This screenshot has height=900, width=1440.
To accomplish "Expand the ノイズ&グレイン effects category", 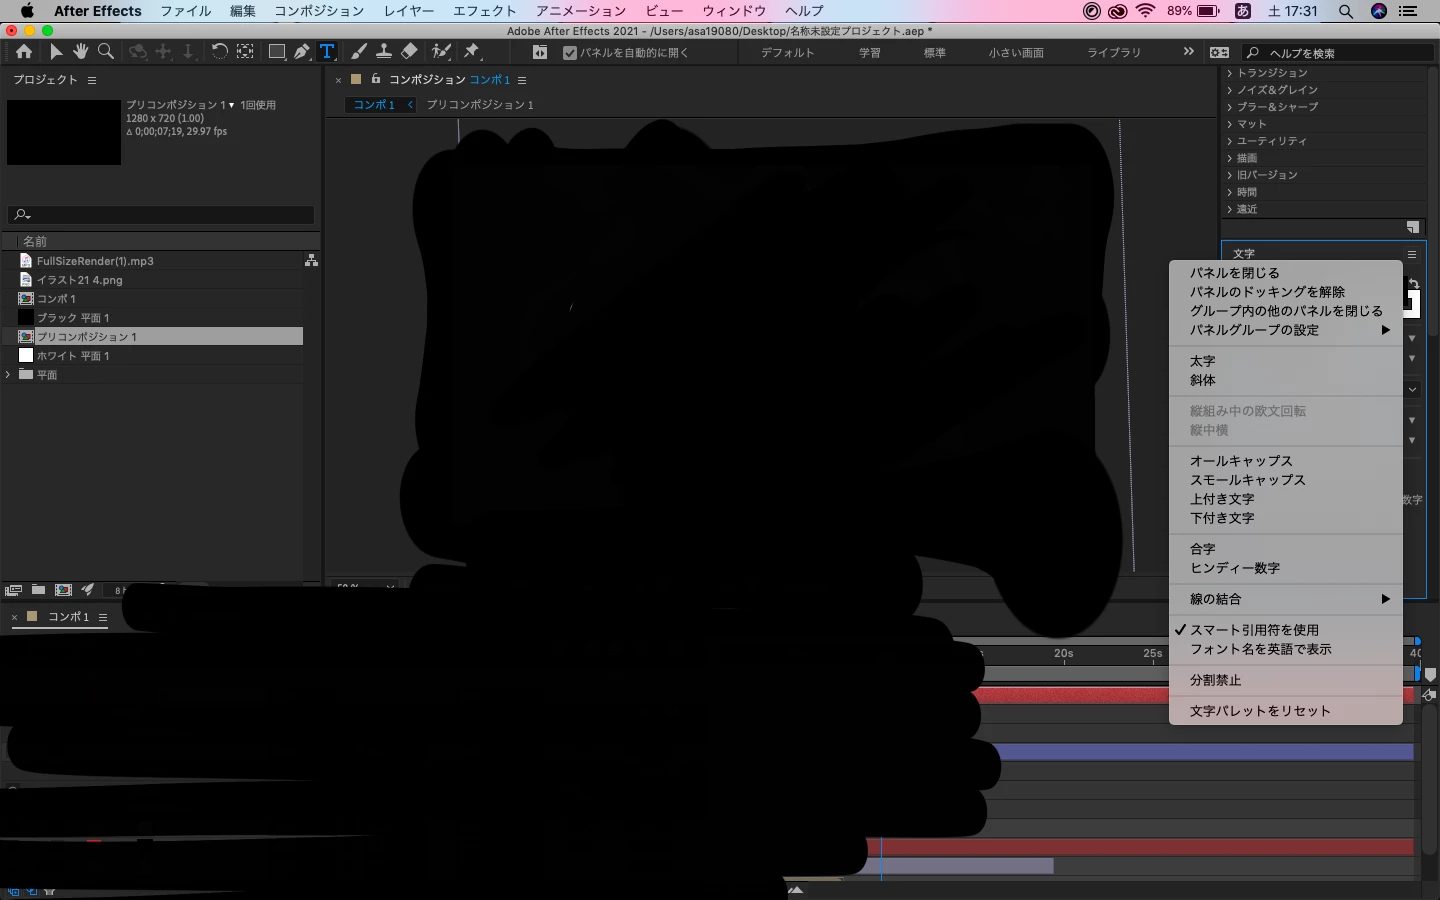I will point(1230,90).
